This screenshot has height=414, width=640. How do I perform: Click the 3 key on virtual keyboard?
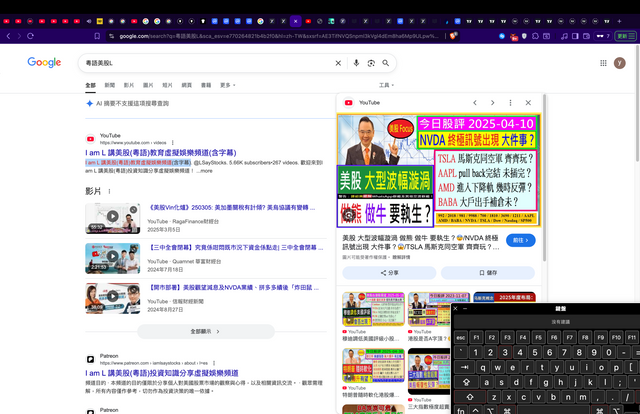point(505,352)
